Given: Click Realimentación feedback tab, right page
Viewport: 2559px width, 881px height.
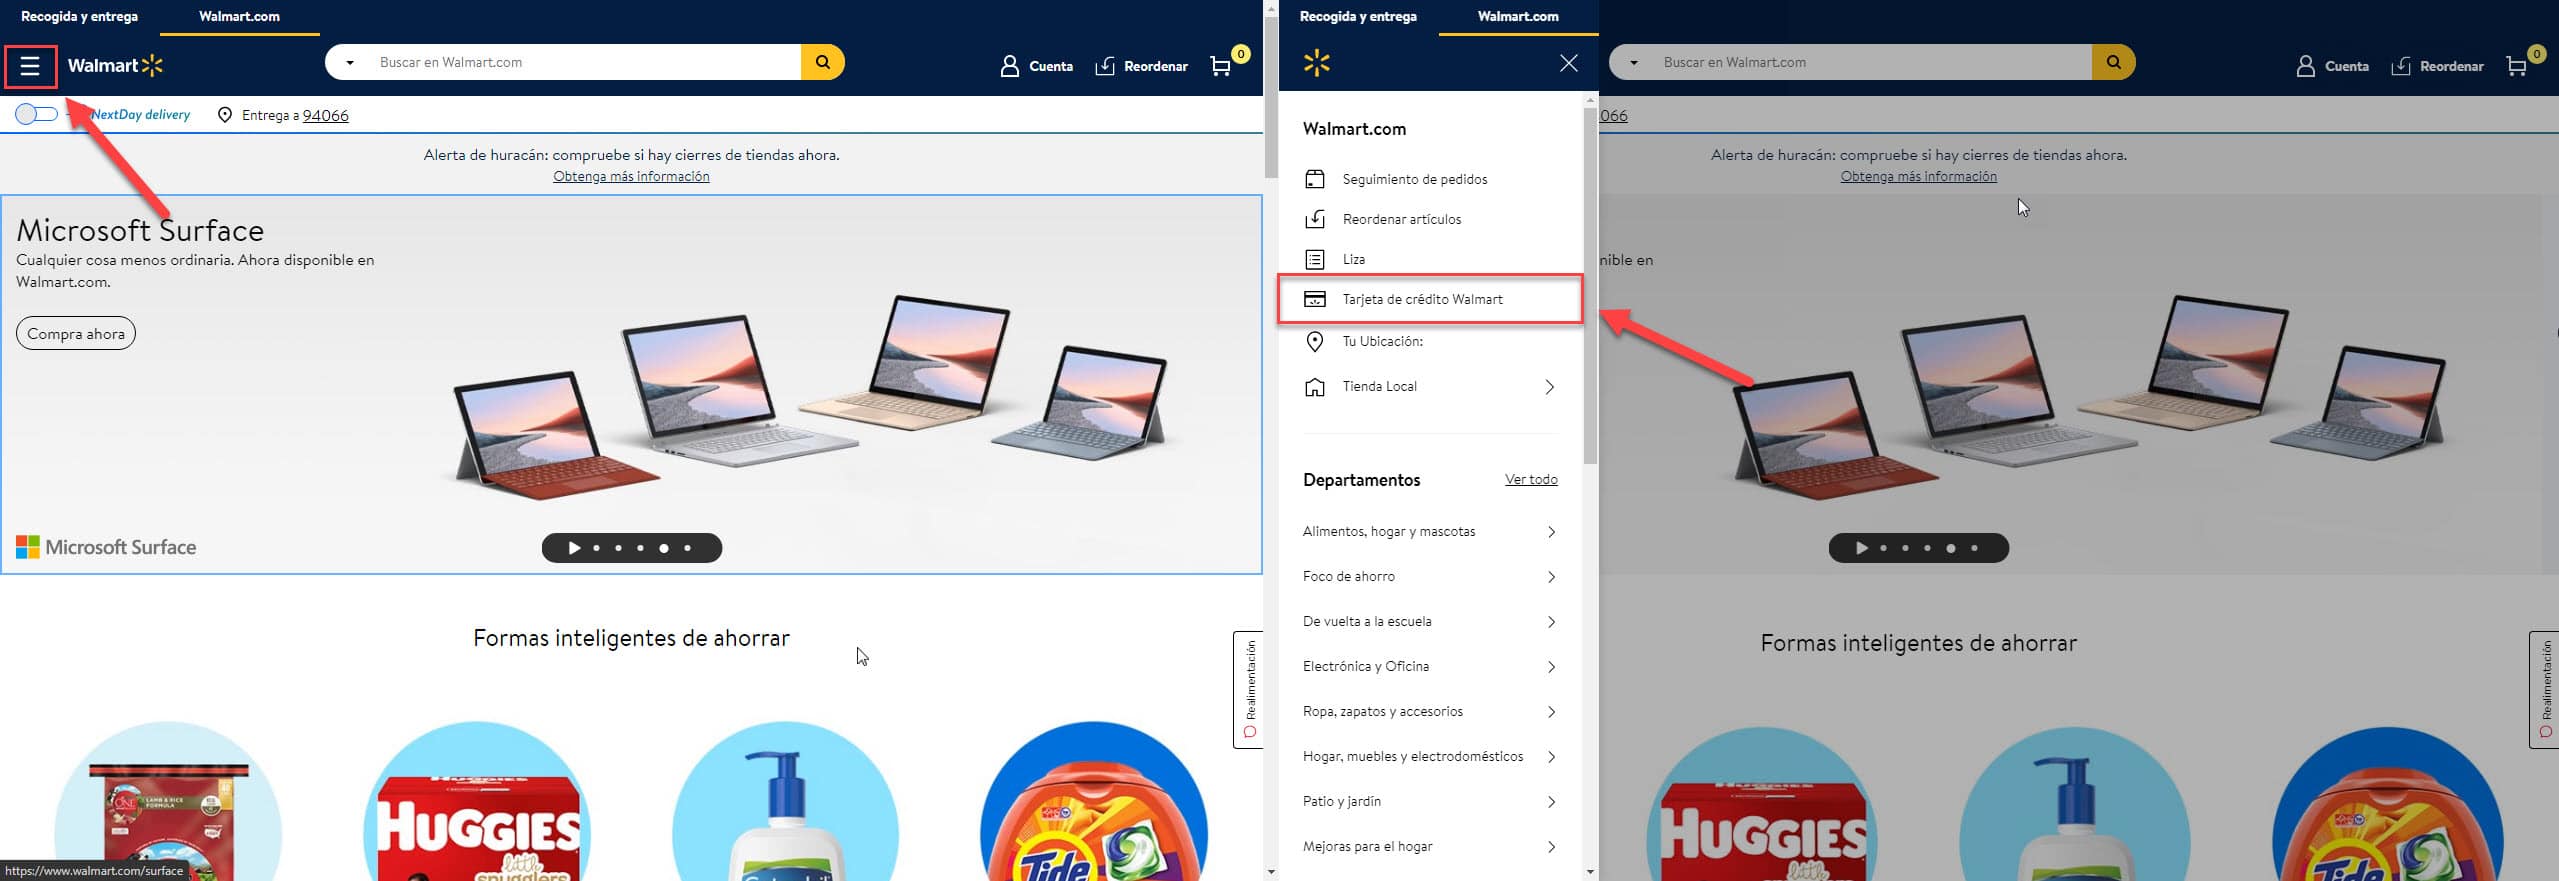Looking at the screenshot, I should (2544, 689).
